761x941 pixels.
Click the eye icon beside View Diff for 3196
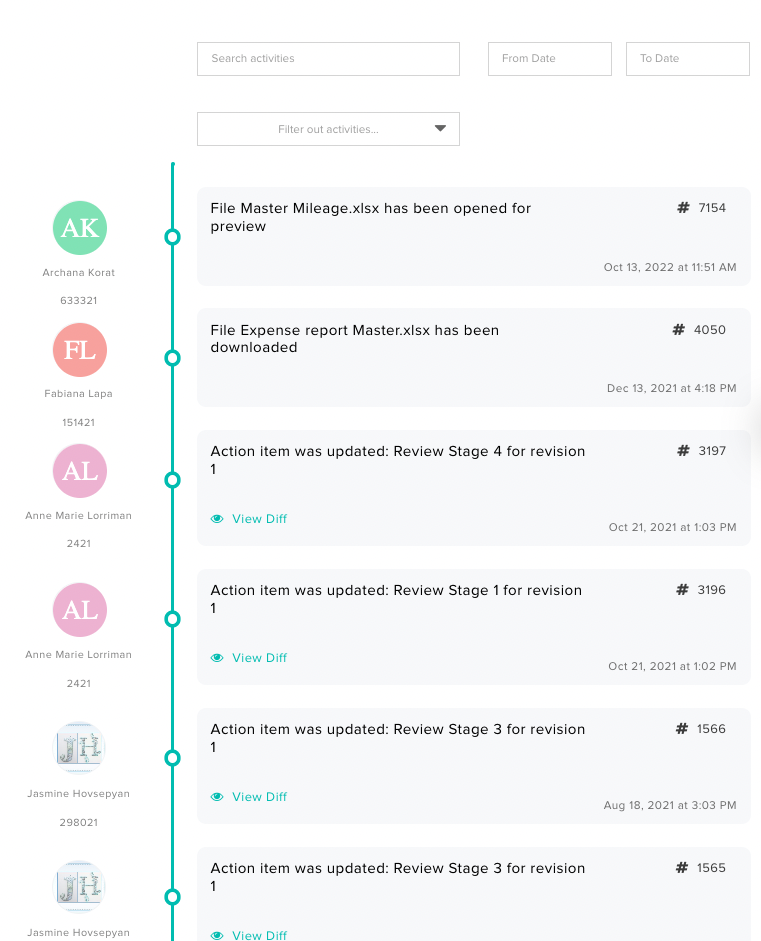pyautogui.click(x=217, y=658)
